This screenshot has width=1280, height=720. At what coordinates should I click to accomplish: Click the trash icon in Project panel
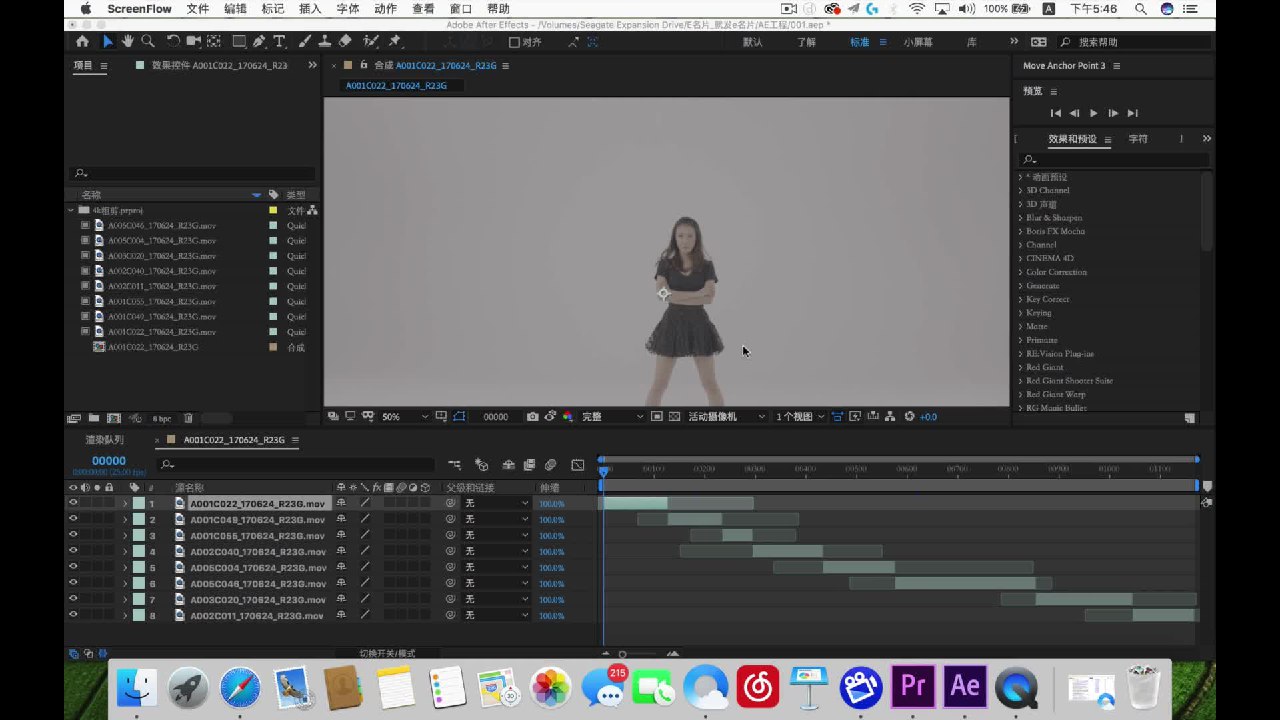188,418
